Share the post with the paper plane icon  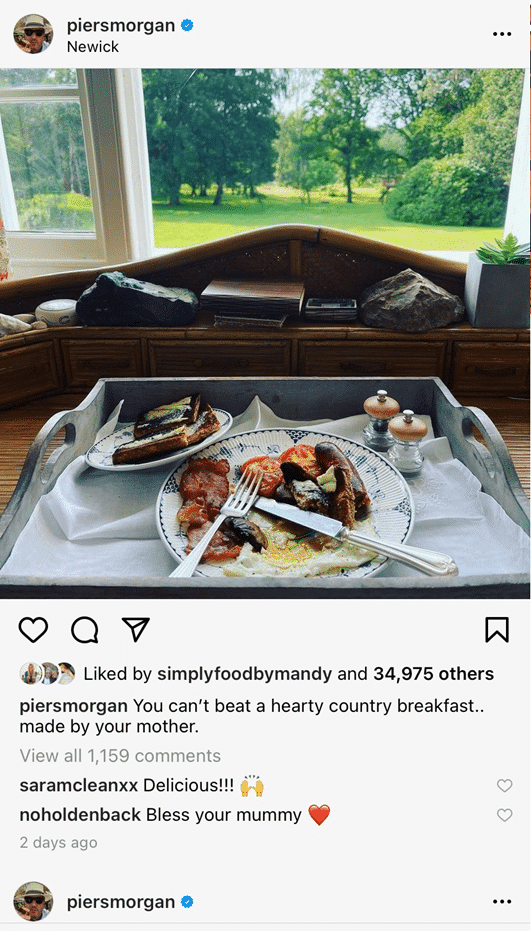(135, 629)
